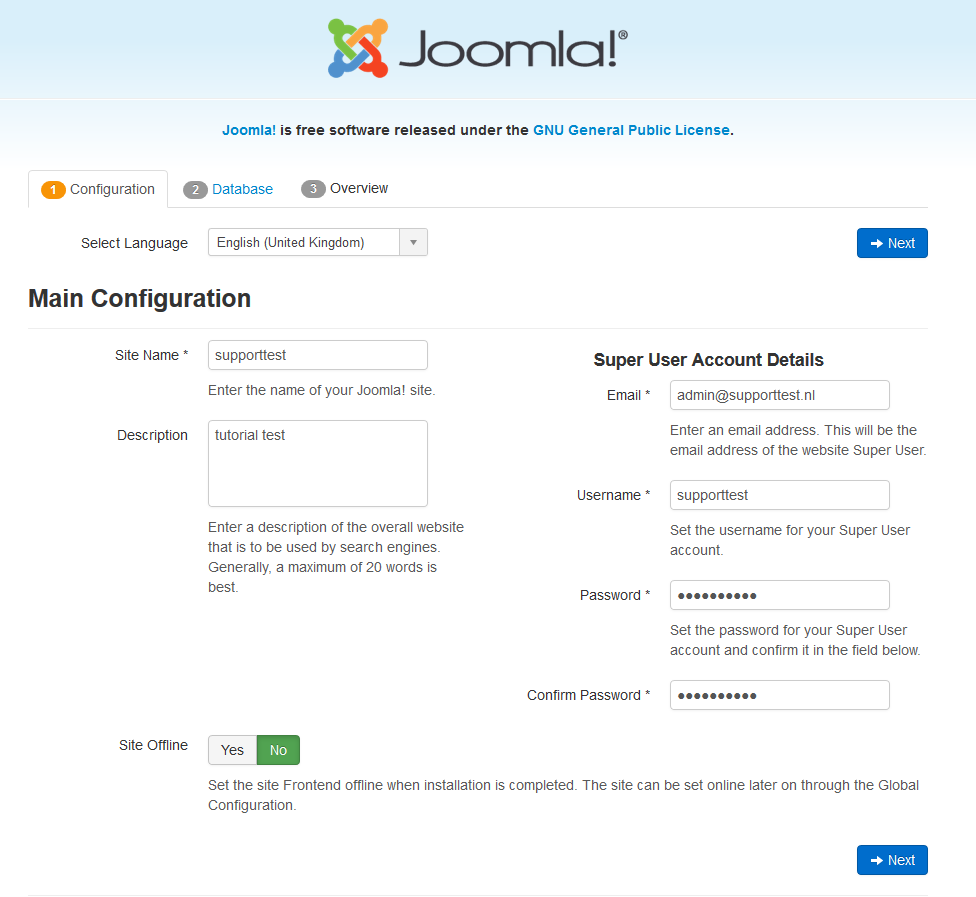Click the Confirm Password field
The width and height of the screenshot is (976, 897).
(779, 695)
